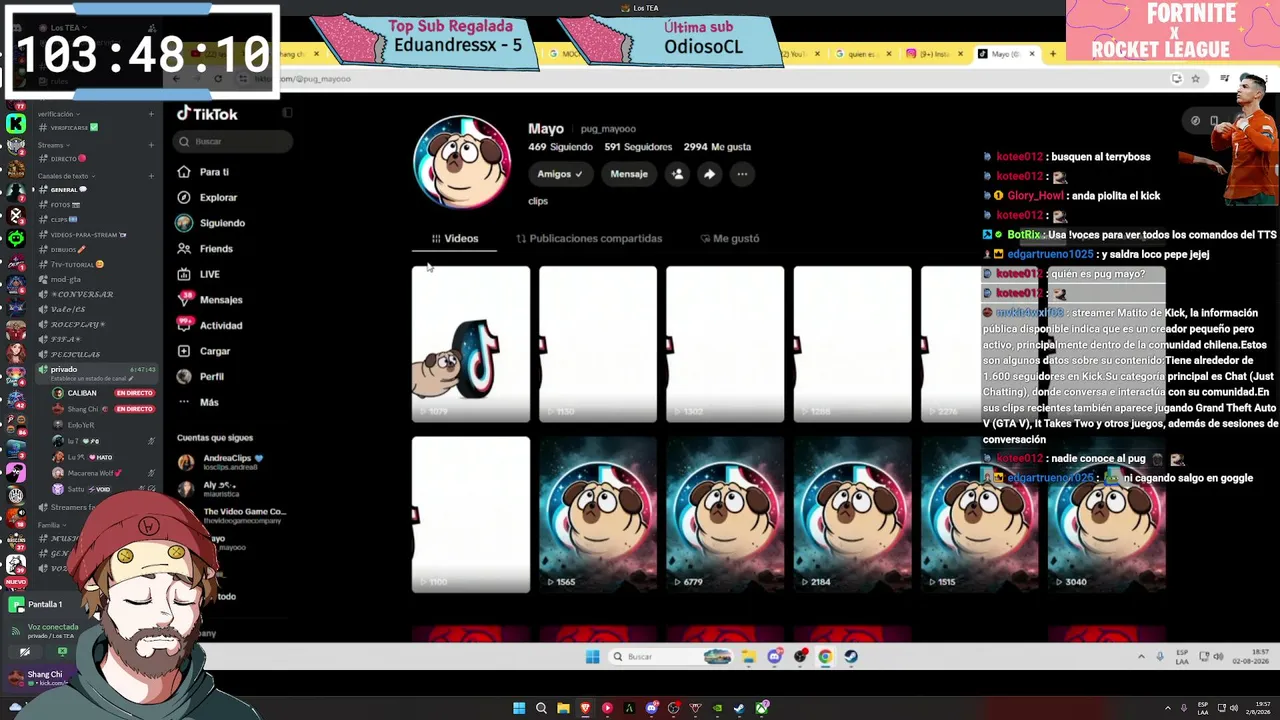Image resolution: width=1280 pixels, height=720 pixels.
Task: Open TikTok Actividad notifications
Action: click(209, 325)
